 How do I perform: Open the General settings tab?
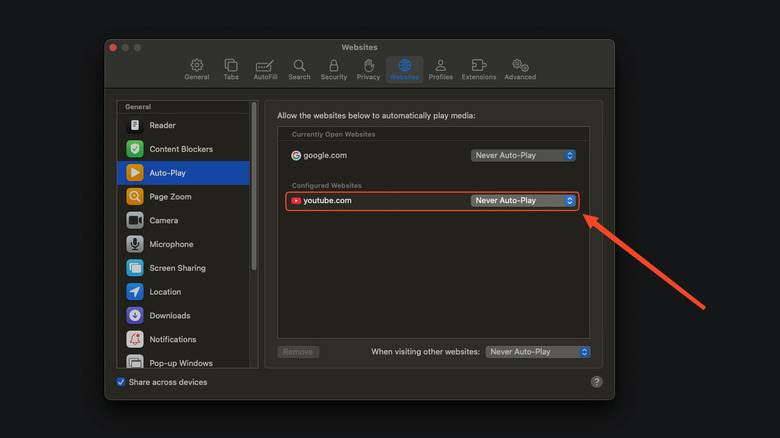(197, 69)
